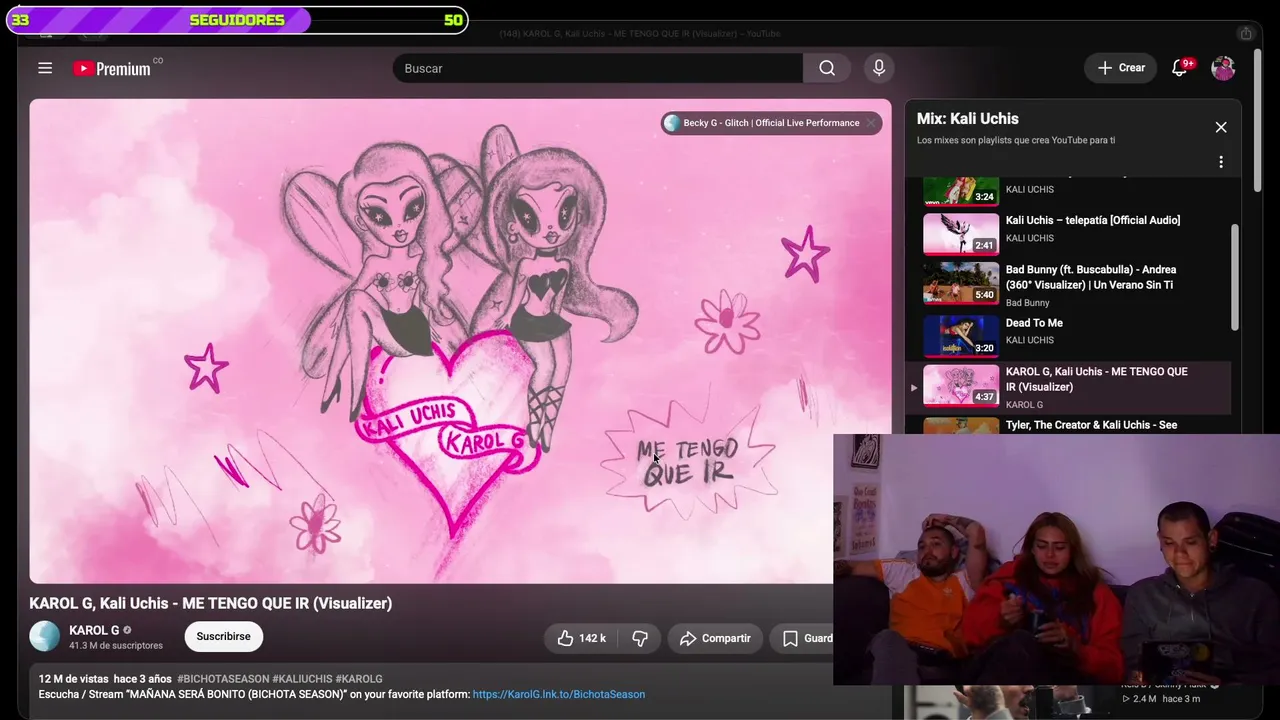Click 'KAROL G, Kali Uchis - ME TENGO QUE IR' in mix
This screenshot has width=1280, height=720.
1097,379
